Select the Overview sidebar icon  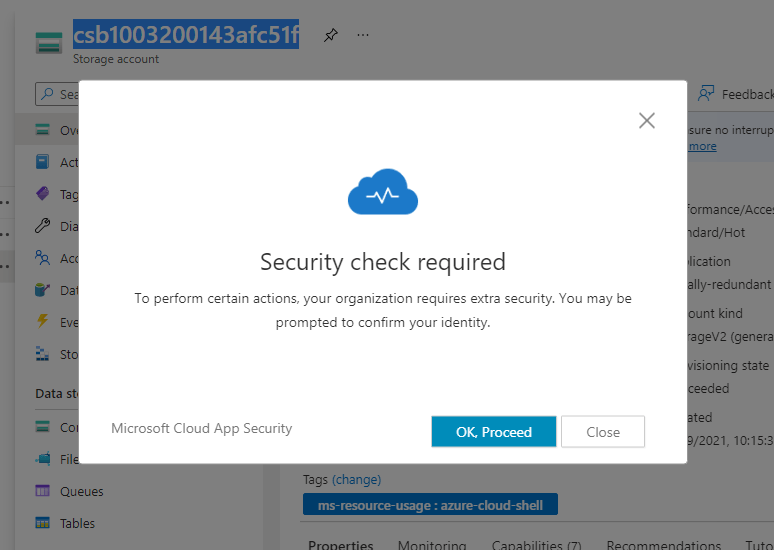point(42,130)
